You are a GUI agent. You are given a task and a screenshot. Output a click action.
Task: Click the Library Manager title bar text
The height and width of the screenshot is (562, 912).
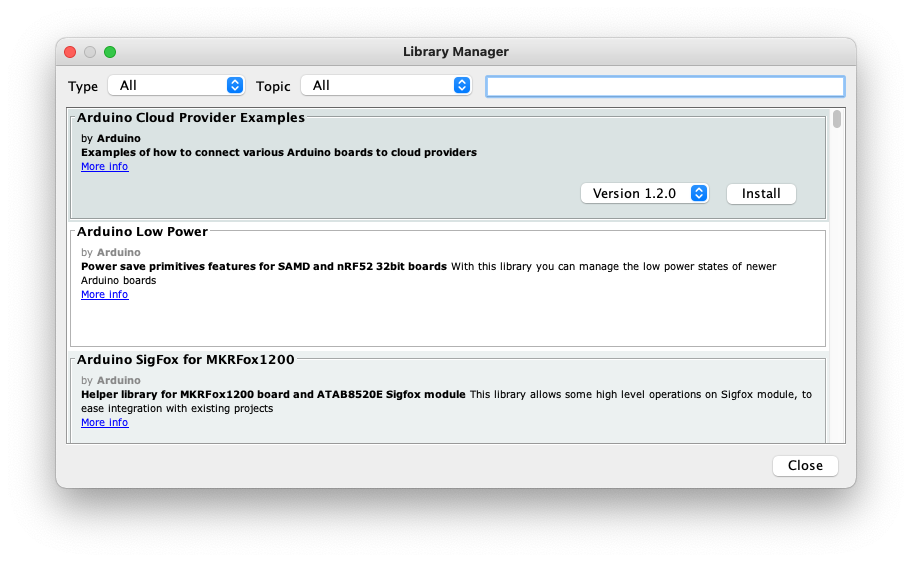(455, 52)
